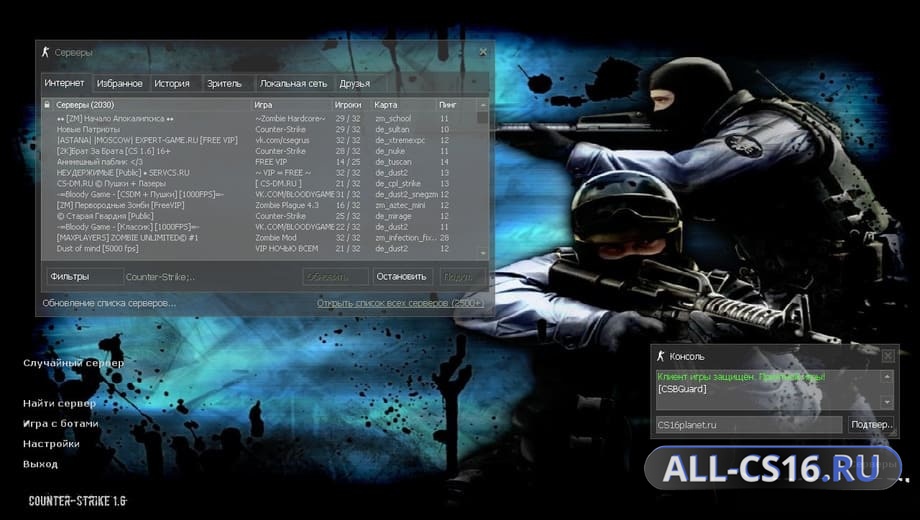Click the Подтвер.. button in the console
Viewport: 920px width, 520px height.
871,424
